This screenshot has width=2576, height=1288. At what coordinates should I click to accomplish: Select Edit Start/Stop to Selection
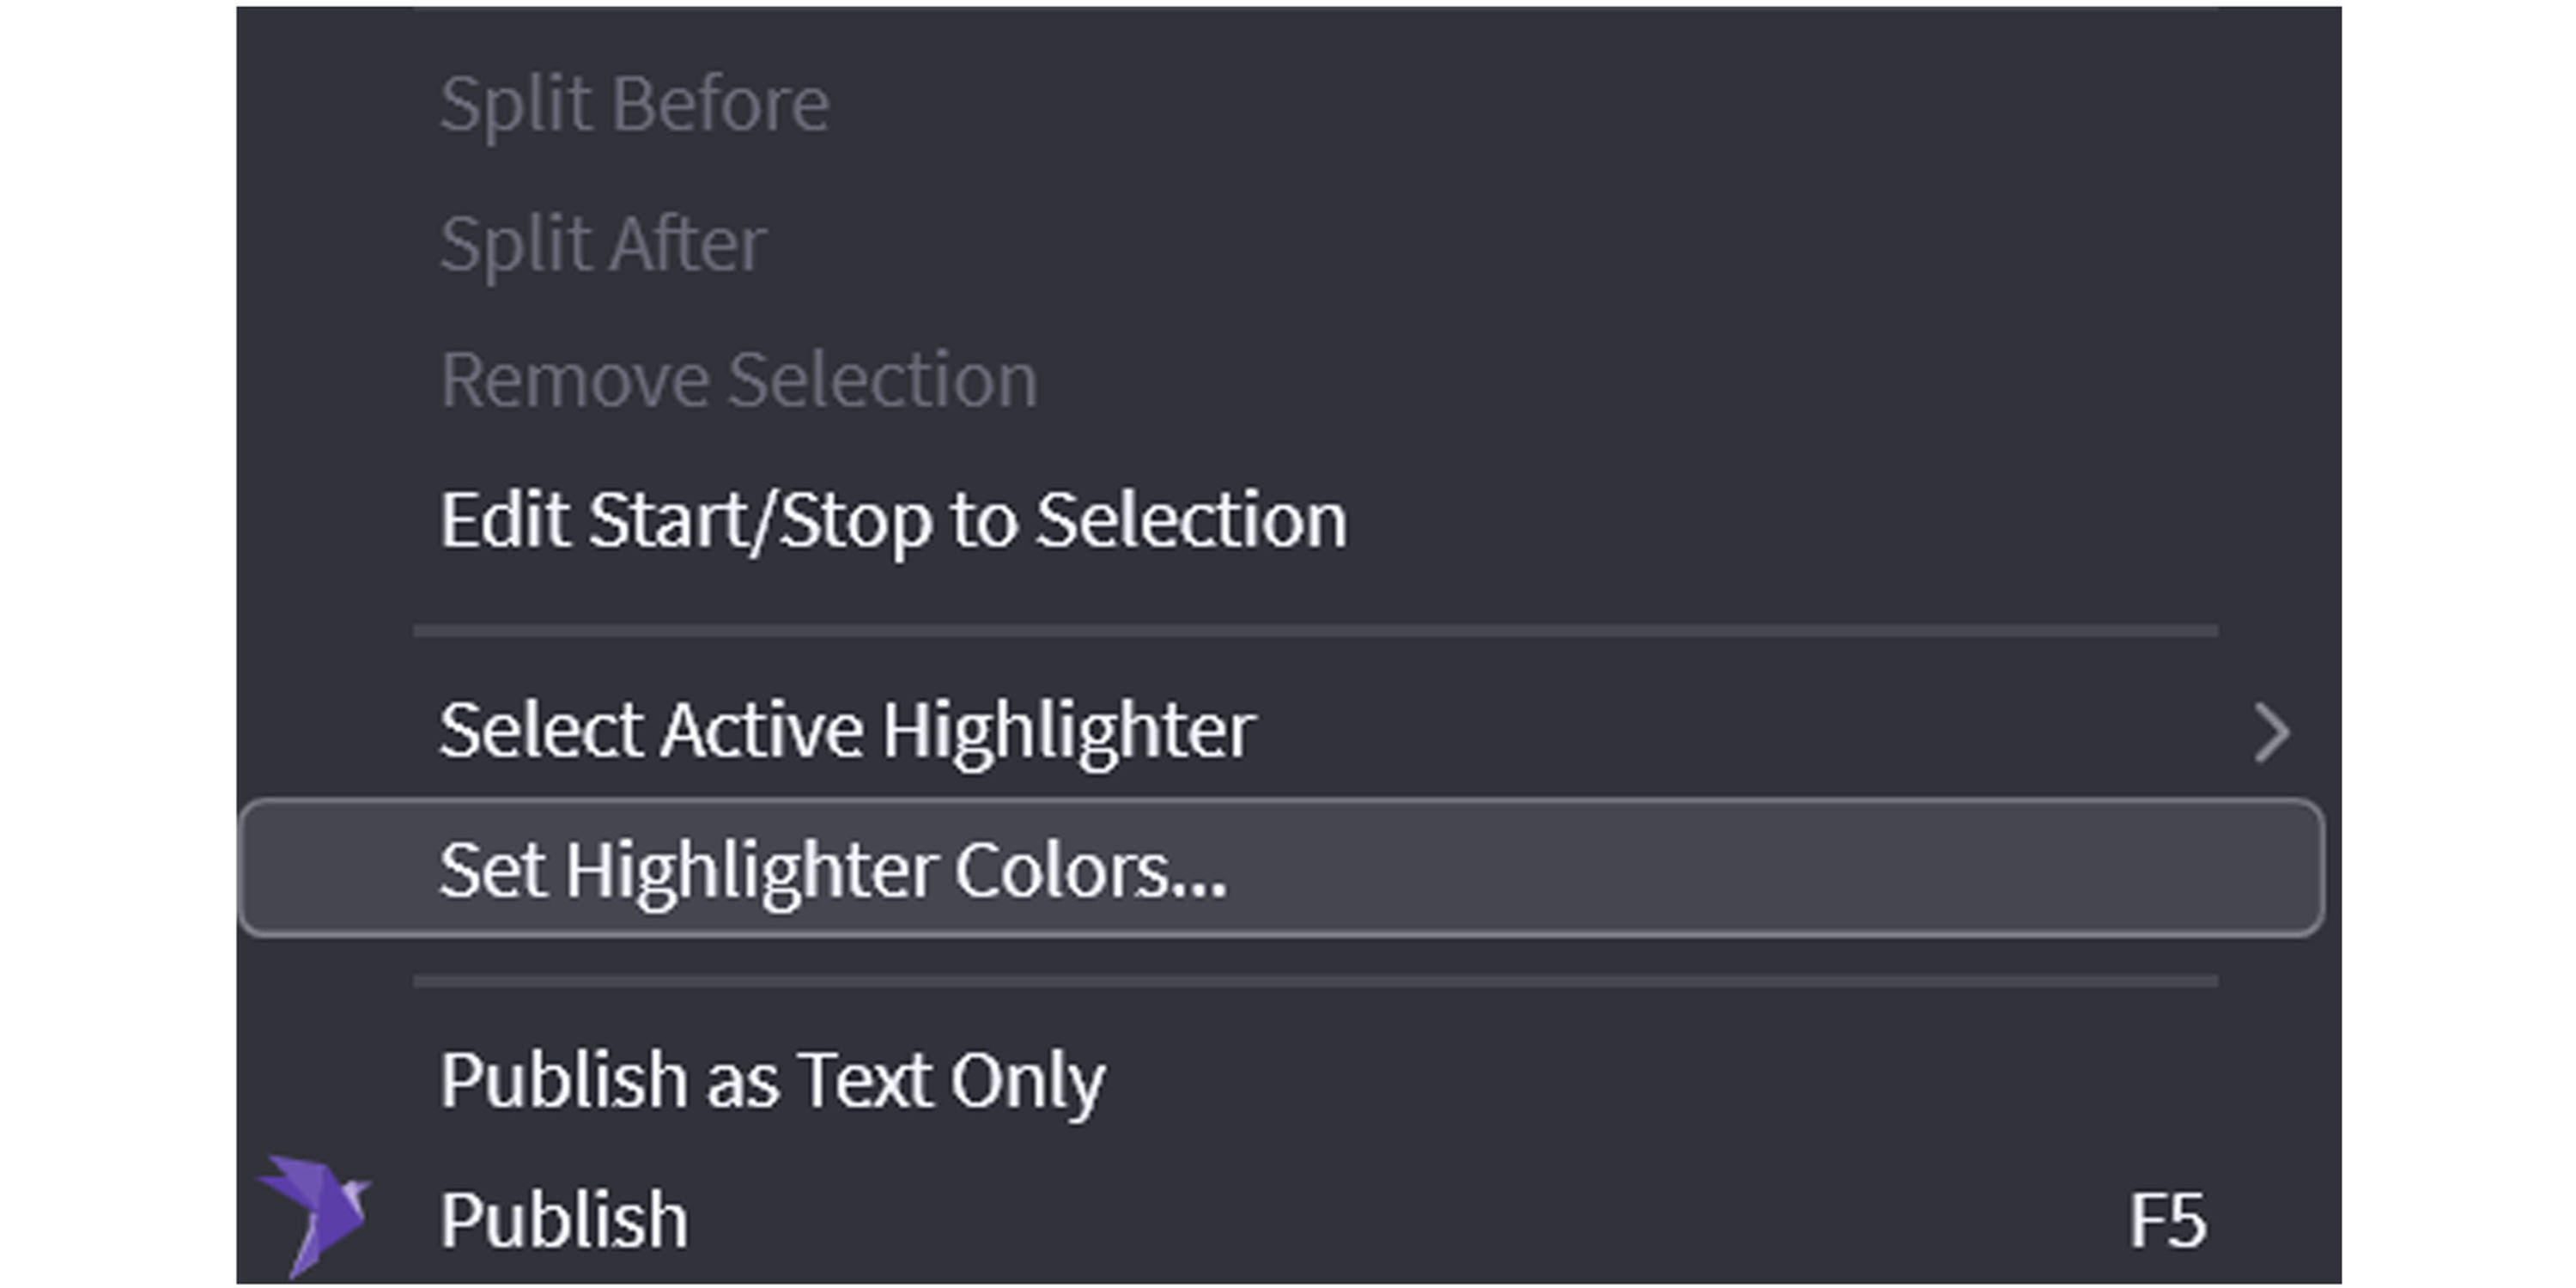892,521
